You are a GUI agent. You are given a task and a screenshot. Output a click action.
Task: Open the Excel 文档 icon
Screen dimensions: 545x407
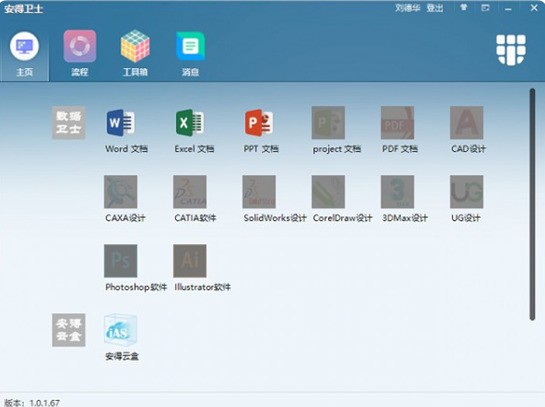point(189,123)
